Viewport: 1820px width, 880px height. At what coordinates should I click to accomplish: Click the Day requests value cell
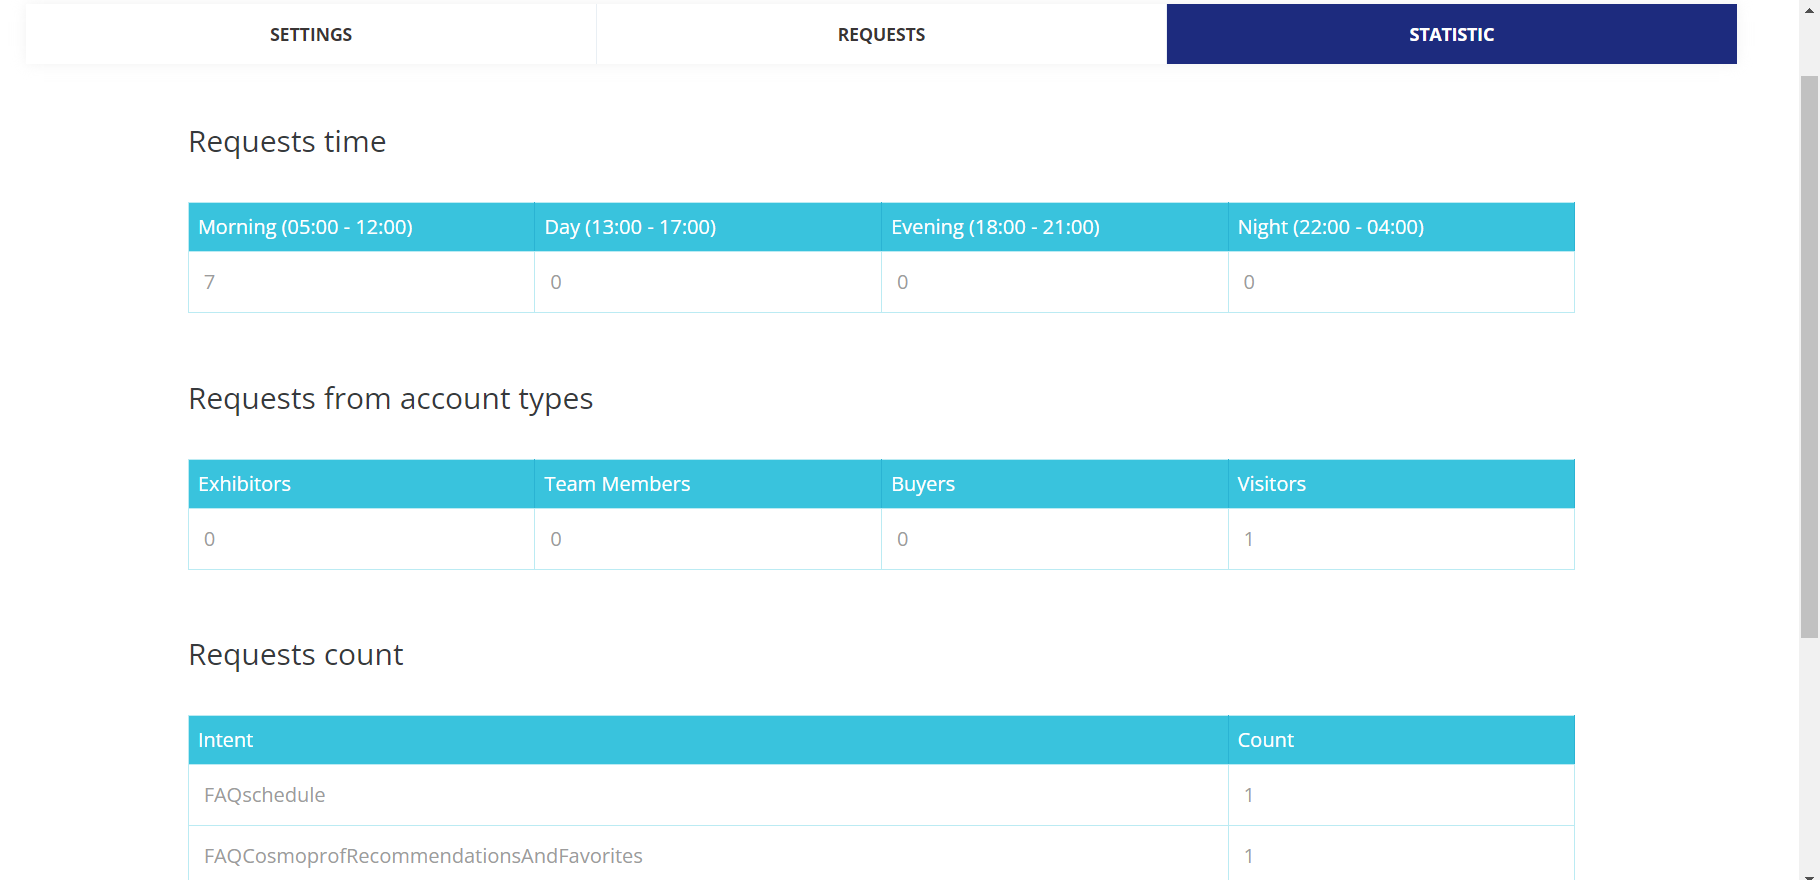point(708,282)
